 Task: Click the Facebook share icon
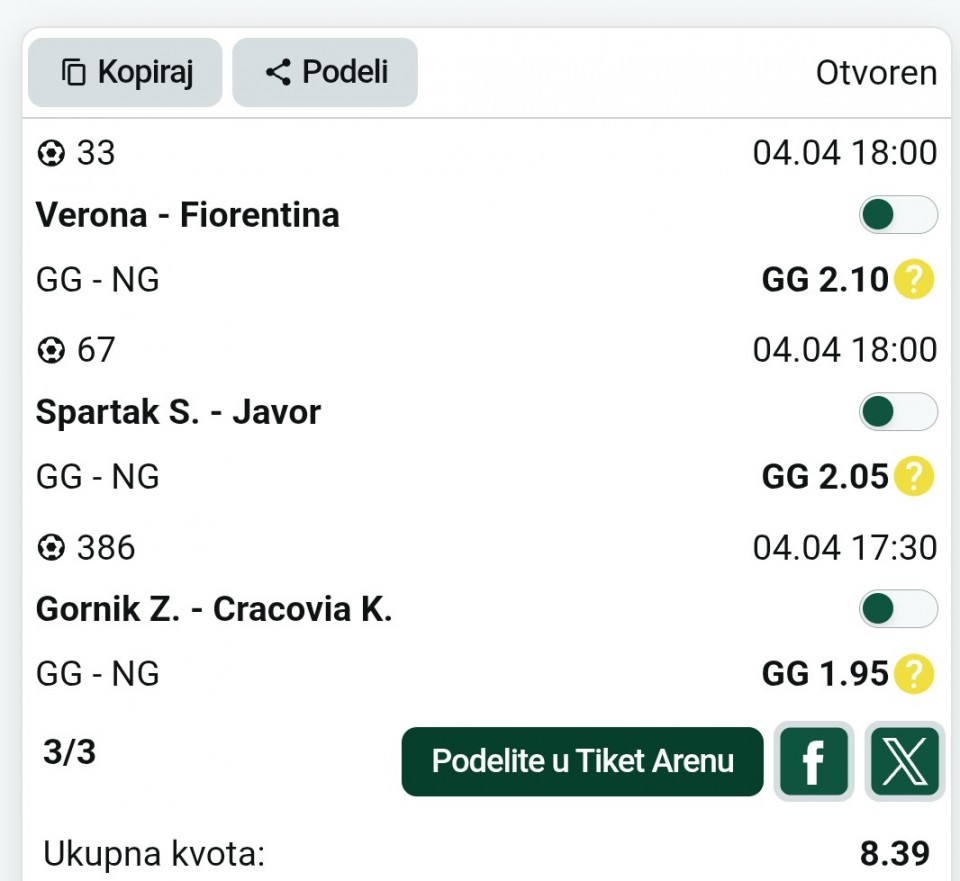[x=812, y=761]
